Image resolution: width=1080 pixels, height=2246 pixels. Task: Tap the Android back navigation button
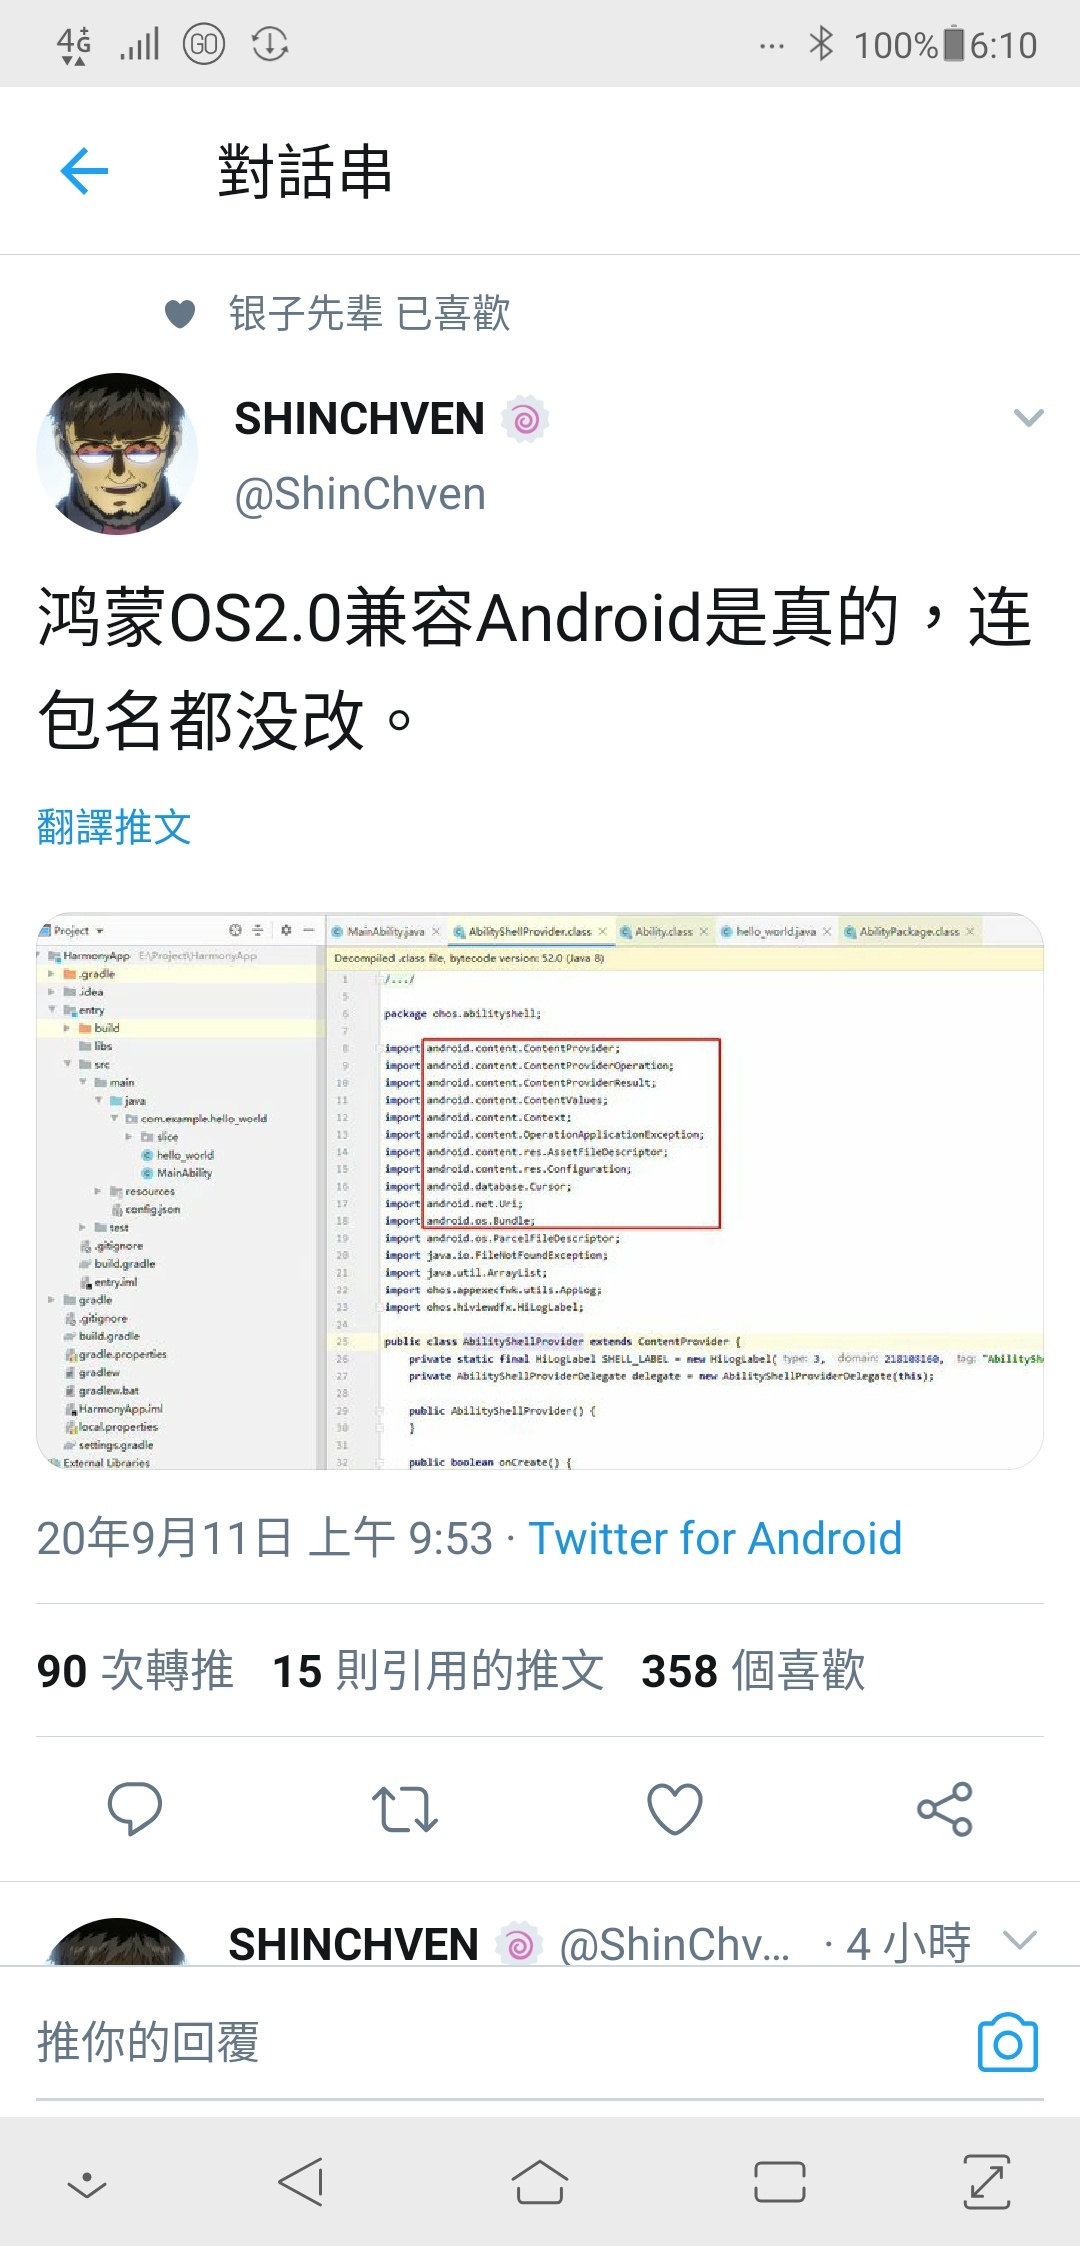301,2181
